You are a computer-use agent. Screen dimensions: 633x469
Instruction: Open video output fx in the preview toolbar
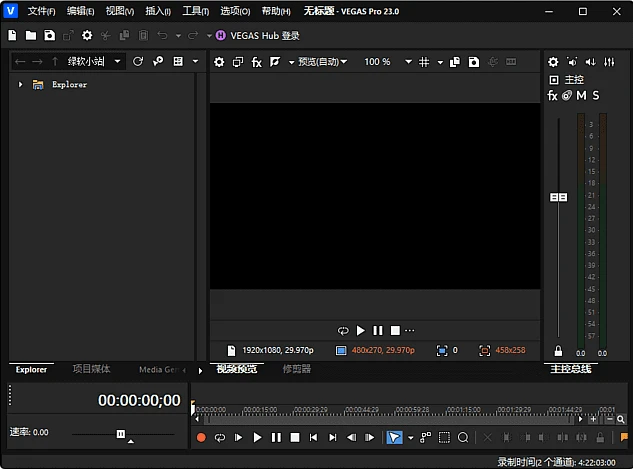click(x=257, y=62)
